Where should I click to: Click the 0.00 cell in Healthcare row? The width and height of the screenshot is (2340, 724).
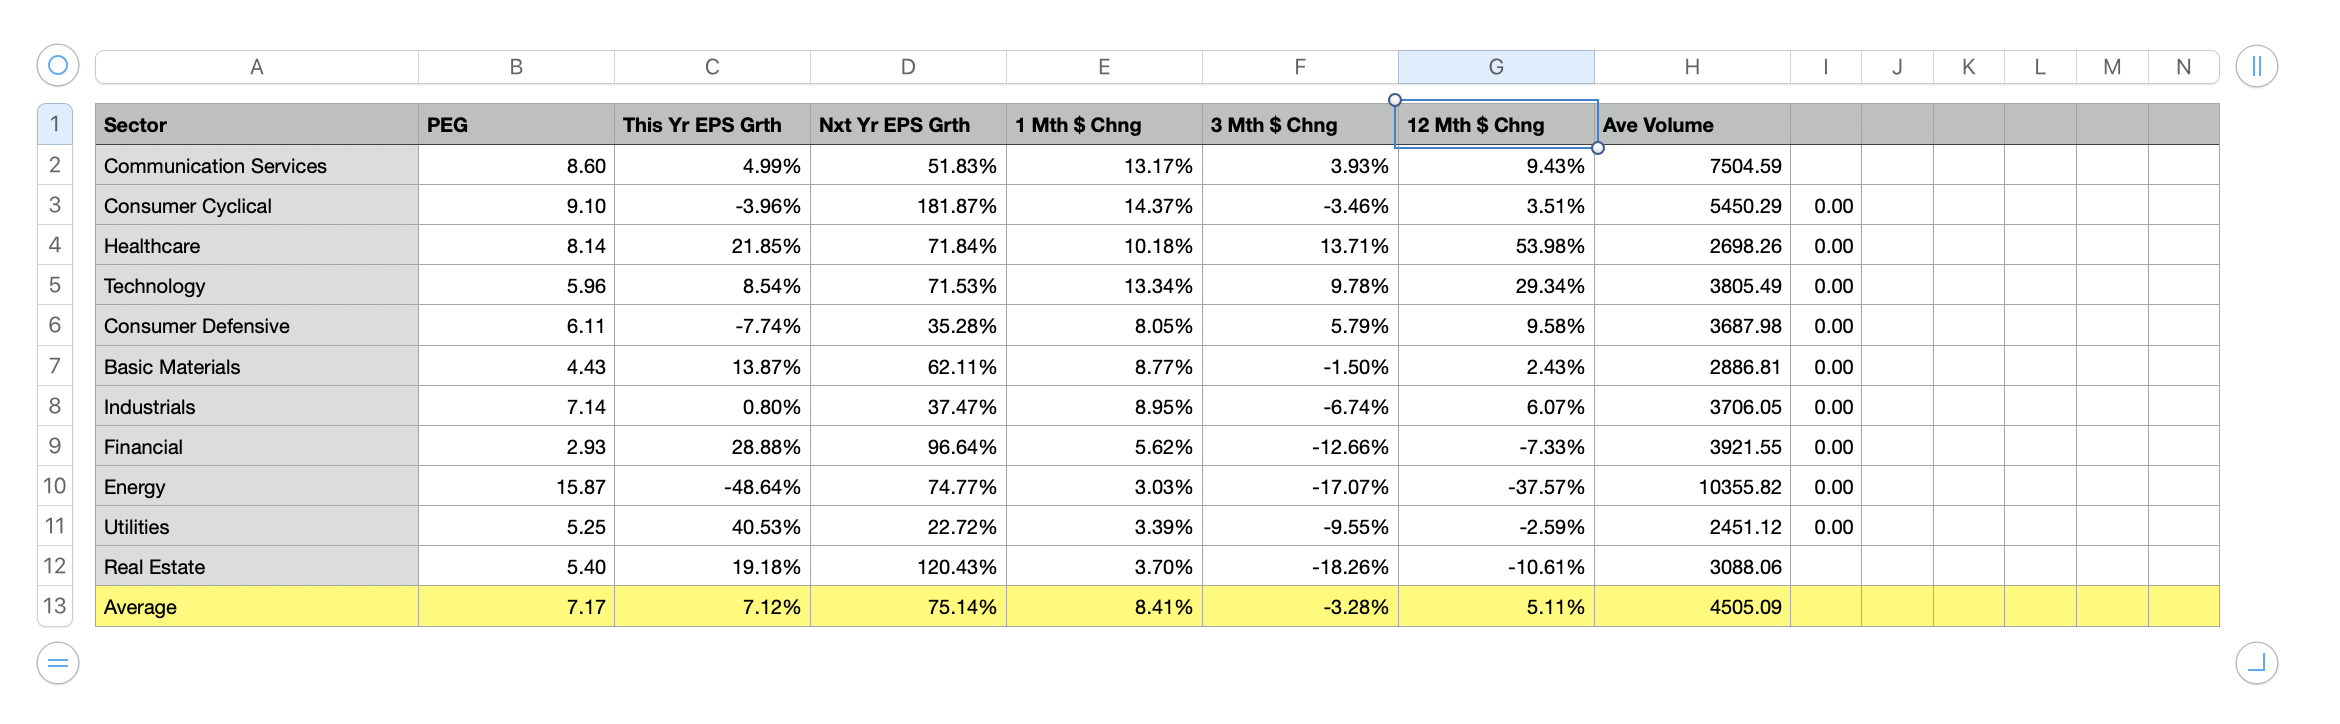[1826, 245]
